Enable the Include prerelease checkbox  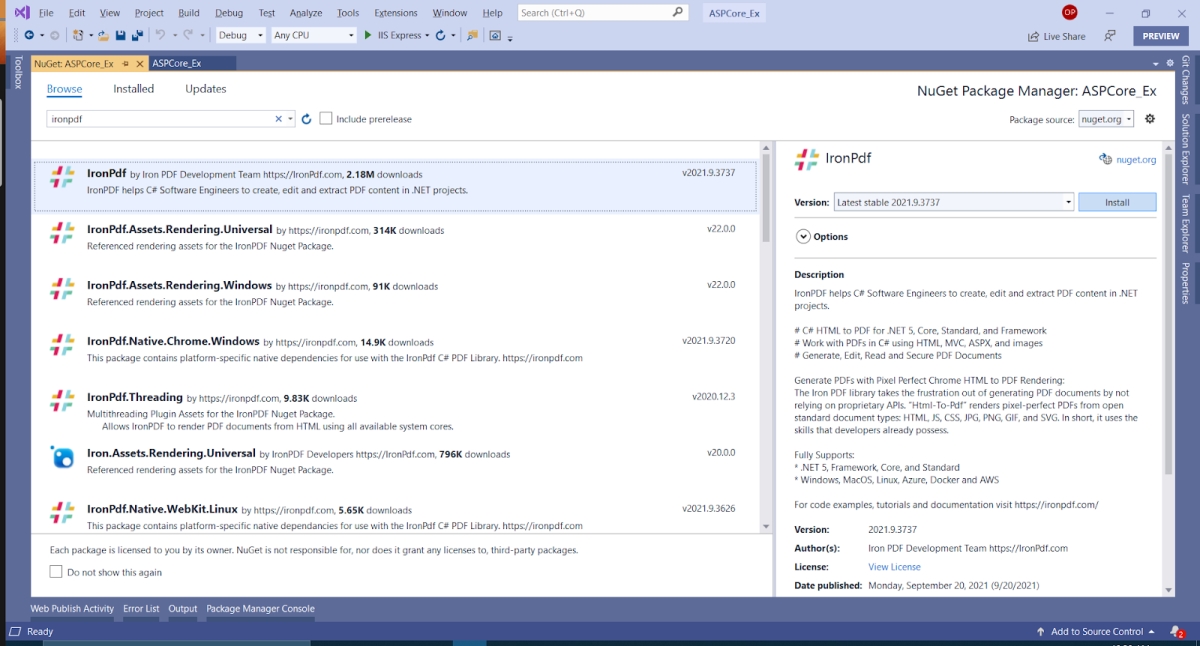click(326, 119)
